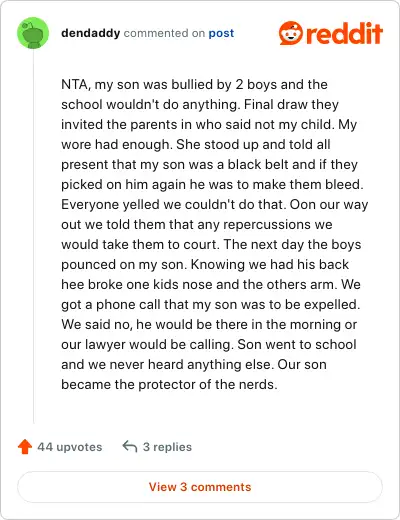Click the "44 upvotes" count
Screen dimensions: 400x520
click(70, 447)
